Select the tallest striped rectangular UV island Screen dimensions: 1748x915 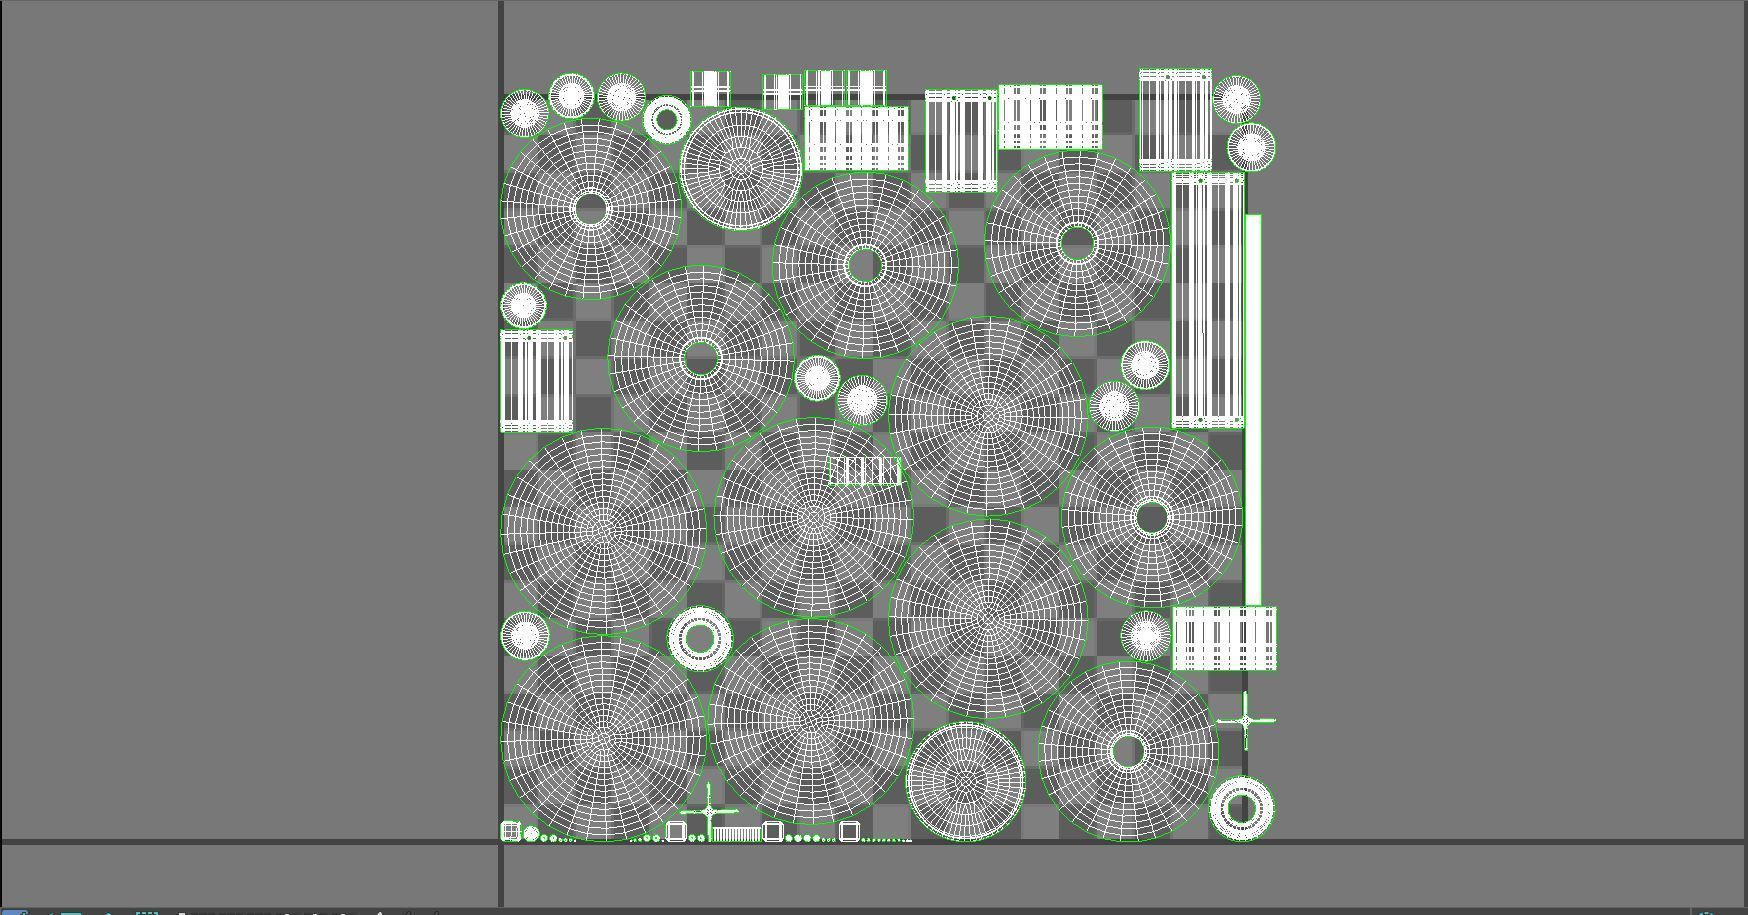(x=1208, y=300)
